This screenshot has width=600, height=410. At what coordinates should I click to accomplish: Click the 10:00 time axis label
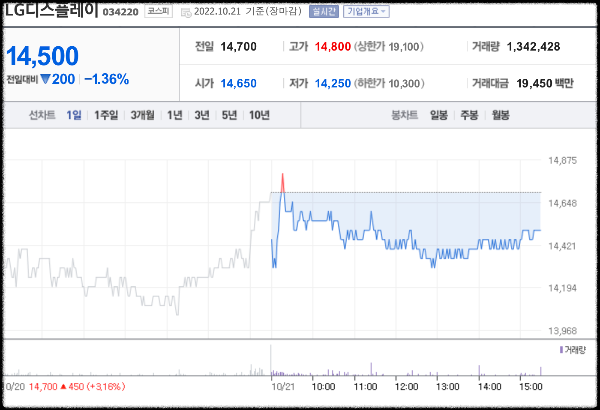[x=323, y=387]
